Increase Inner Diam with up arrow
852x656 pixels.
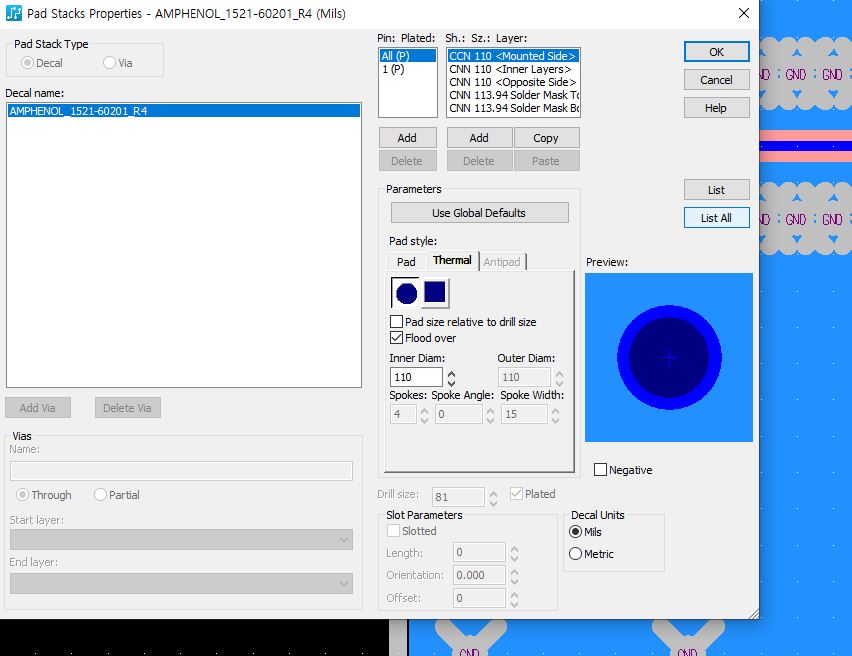(451, 373)
